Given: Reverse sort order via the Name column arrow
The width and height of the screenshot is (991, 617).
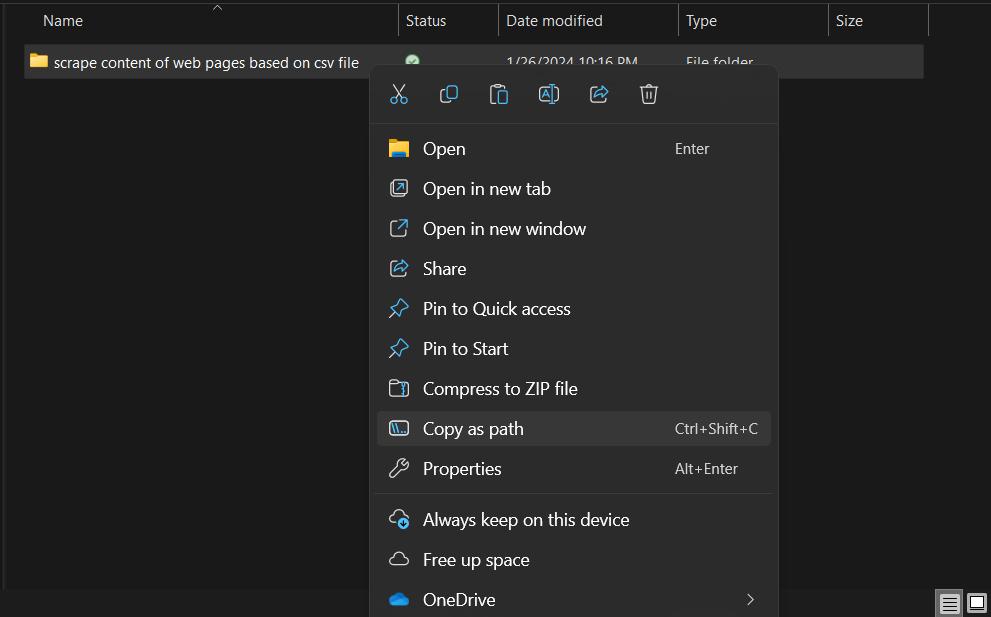Looking at the screenshot, I should 217,8.
